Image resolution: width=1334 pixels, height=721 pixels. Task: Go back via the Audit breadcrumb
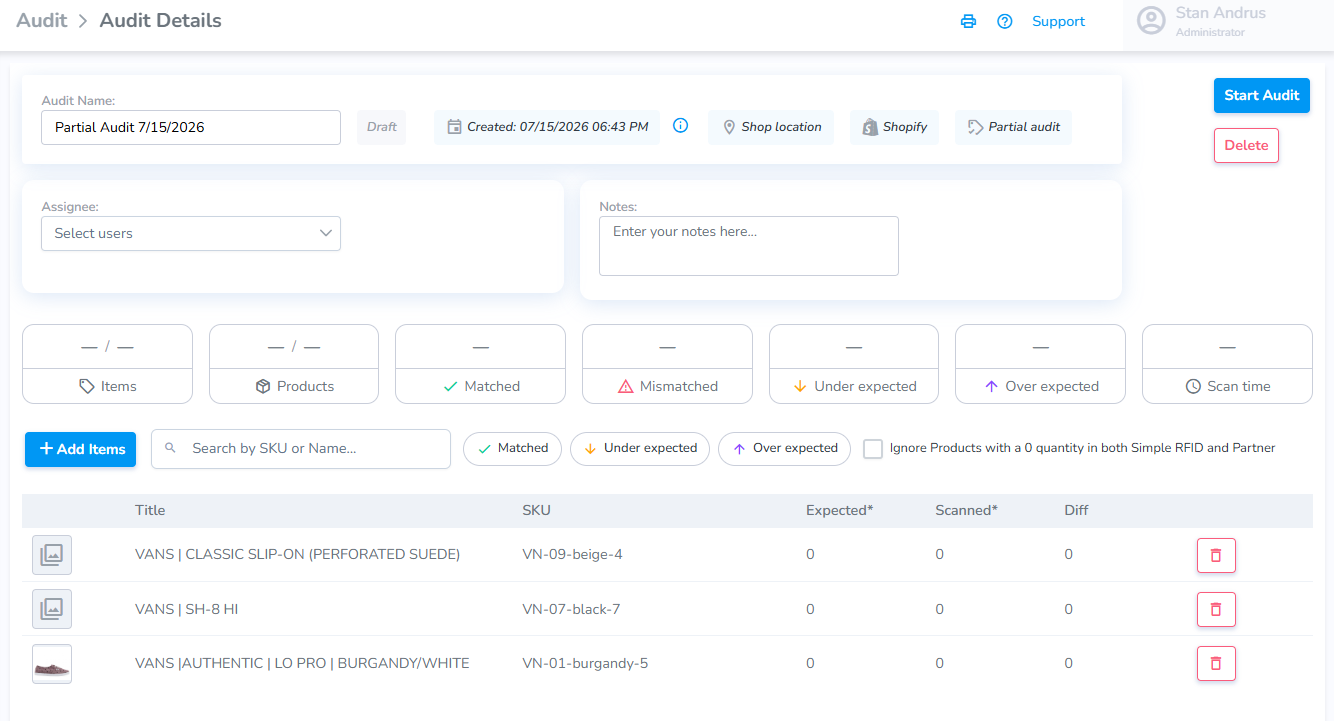click(42, 20)
